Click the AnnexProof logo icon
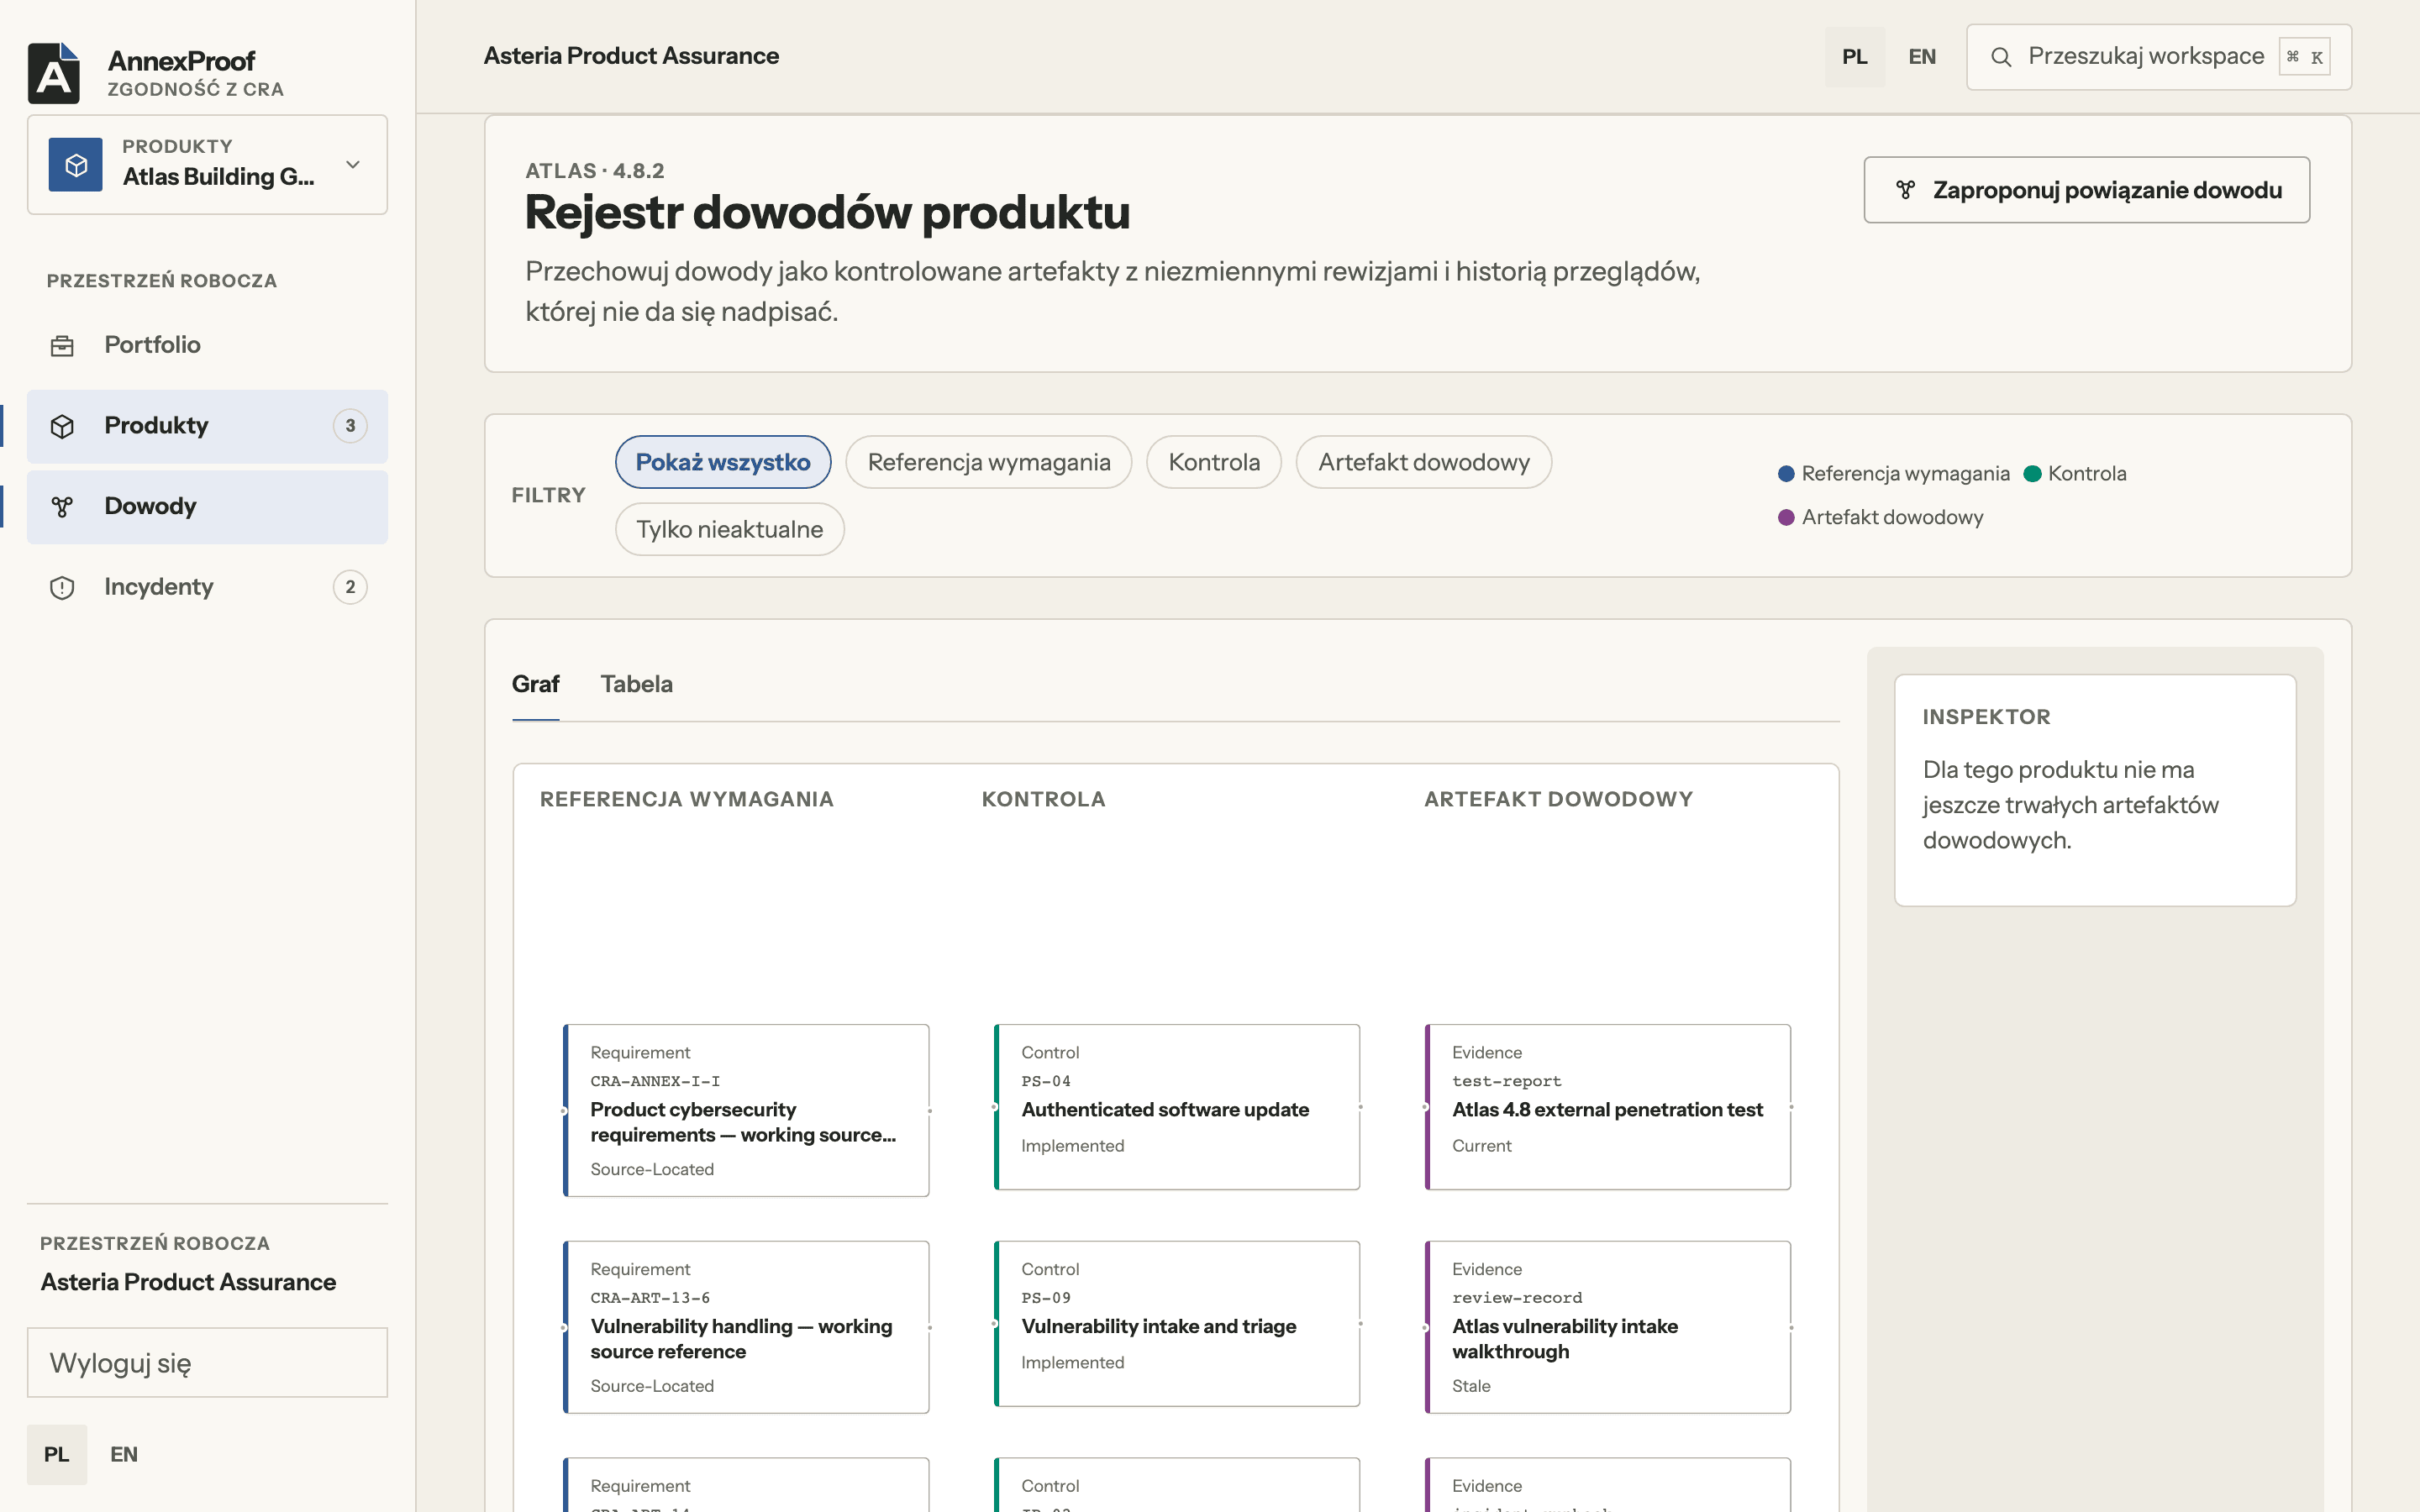This screenshot has height=1512, width=2420. click(x=54, y=73)
